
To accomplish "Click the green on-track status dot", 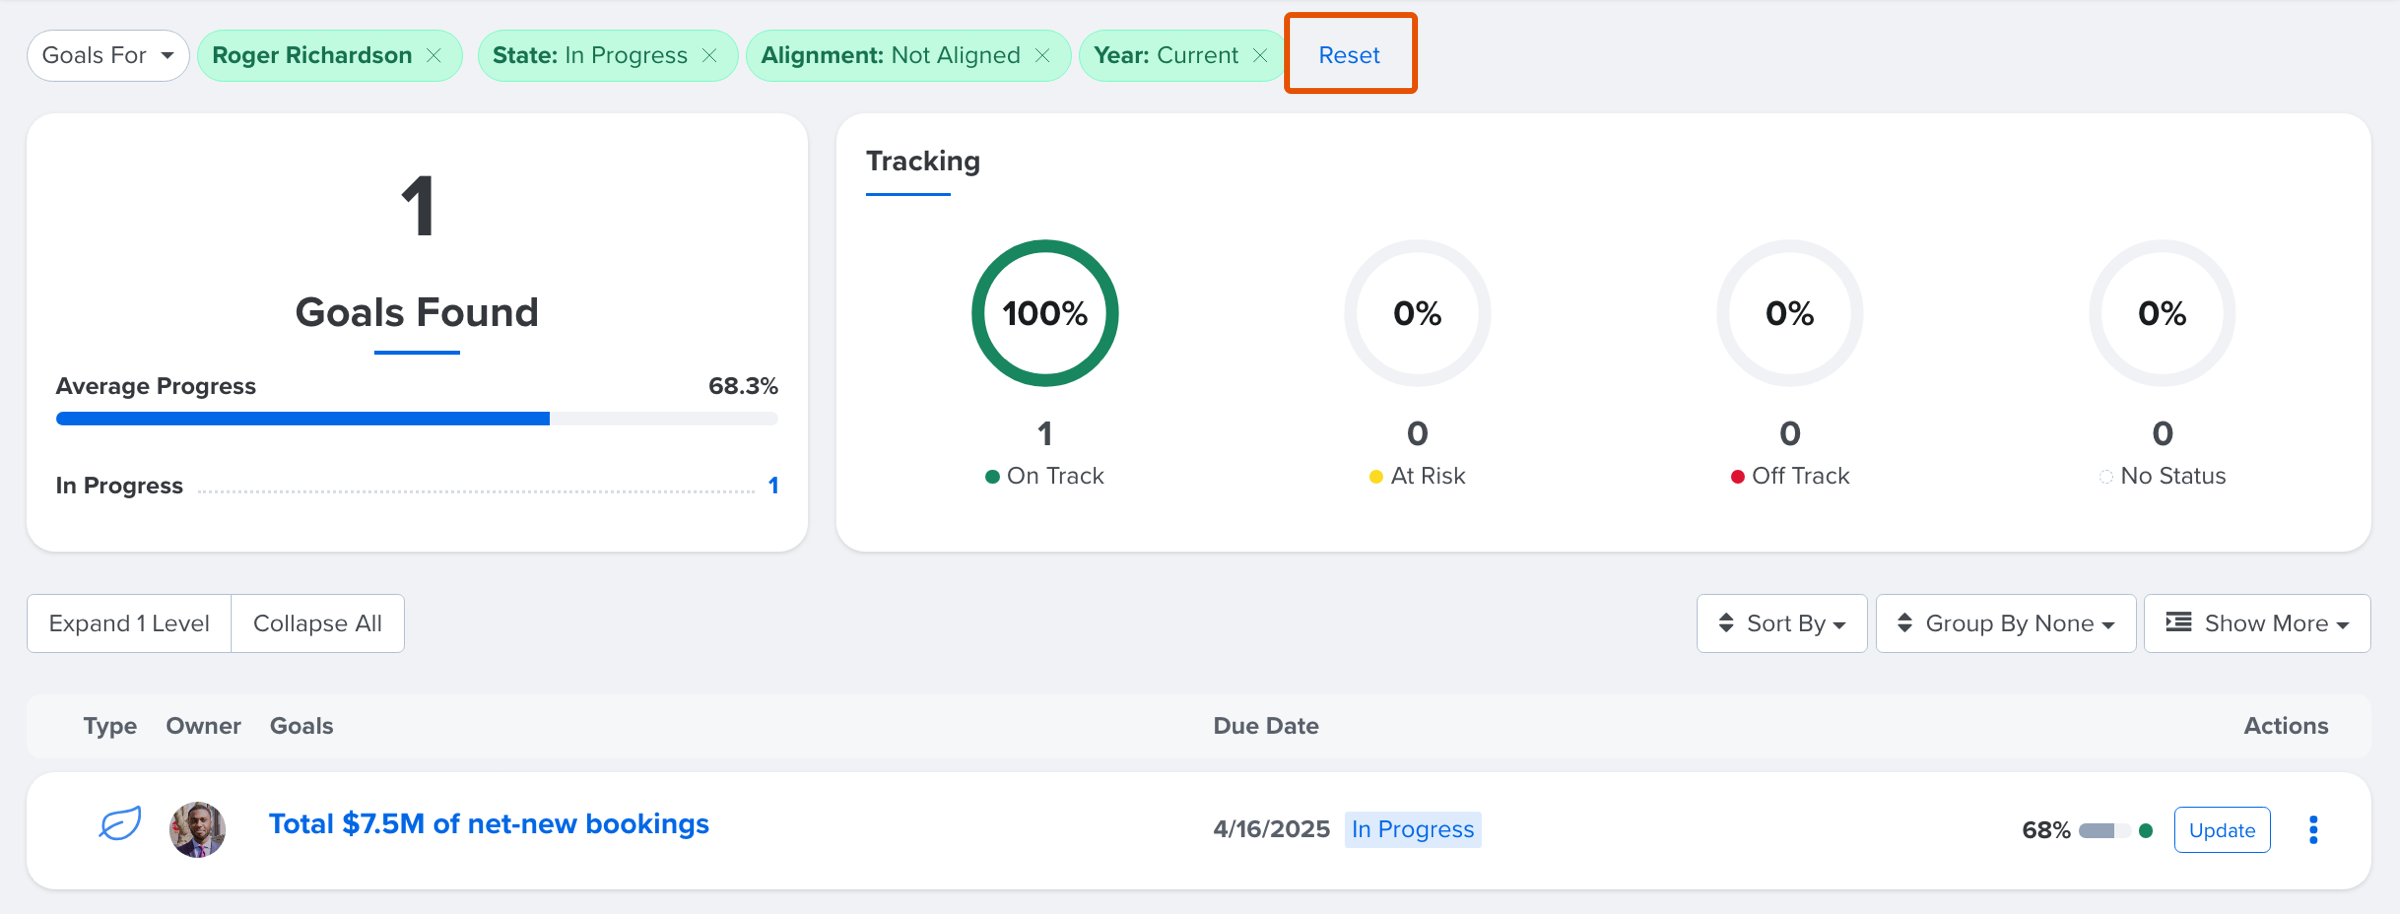I will pyautogui.click(x=2146, y=830).
